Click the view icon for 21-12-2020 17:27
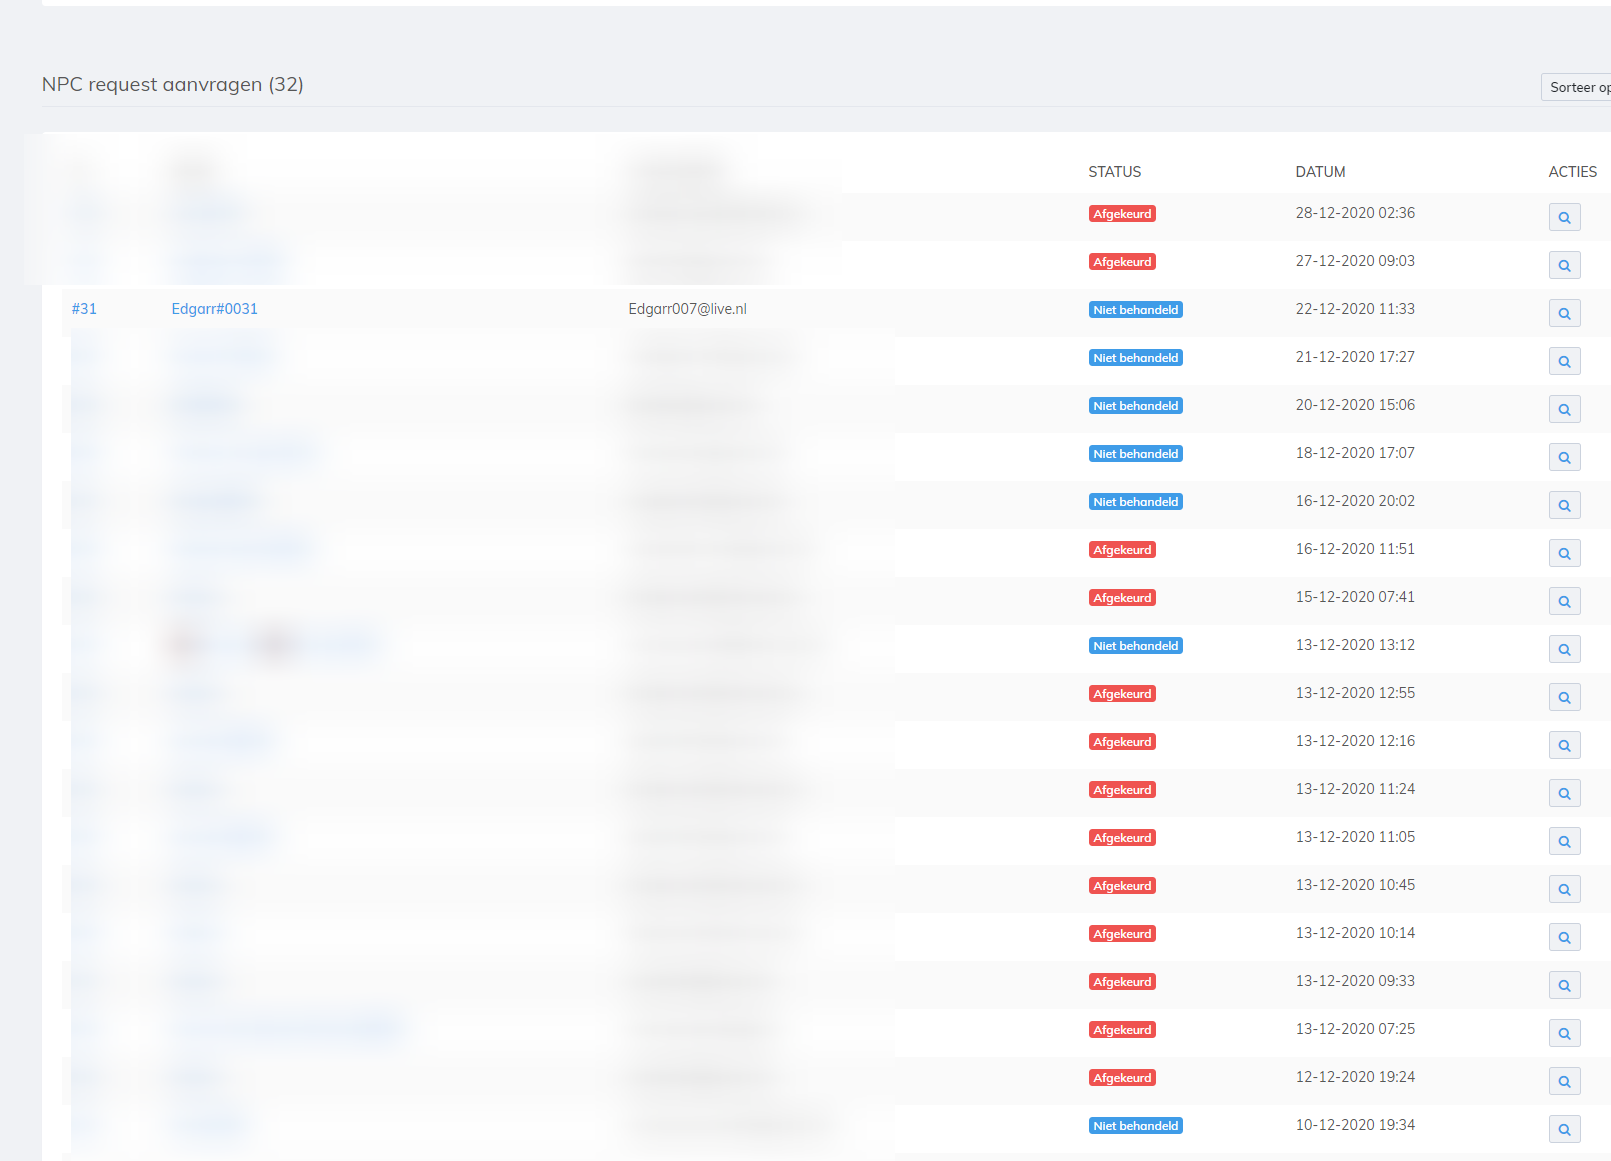Screen dimensions: 1611x1161 pos(1564,361)
